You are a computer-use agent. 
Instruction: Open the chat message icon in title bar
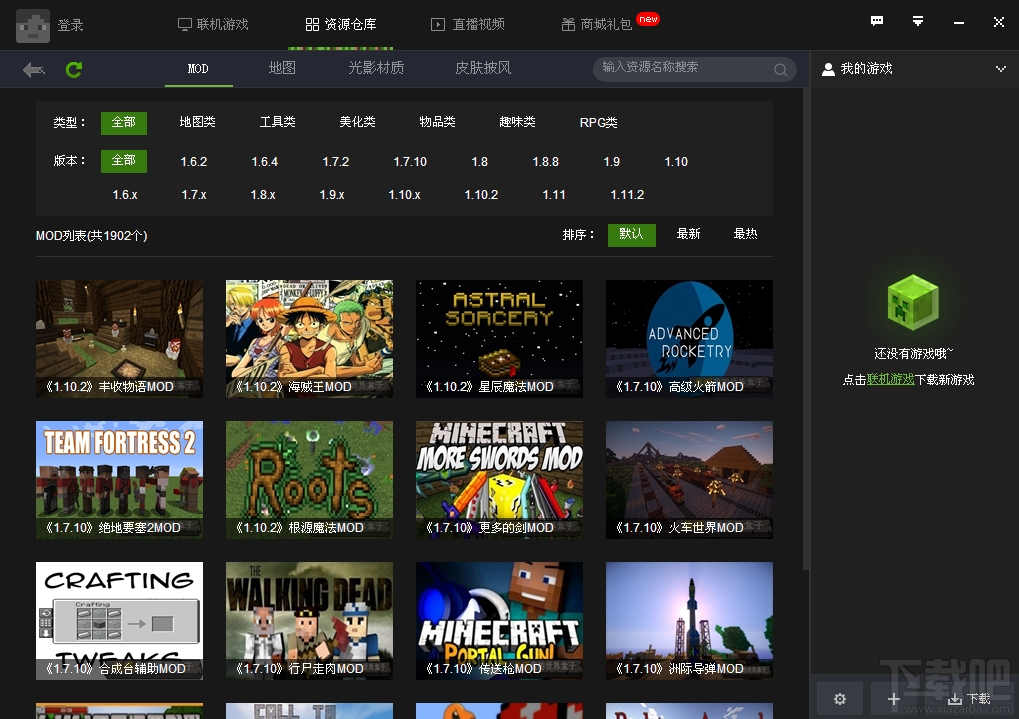click(877, 21)
